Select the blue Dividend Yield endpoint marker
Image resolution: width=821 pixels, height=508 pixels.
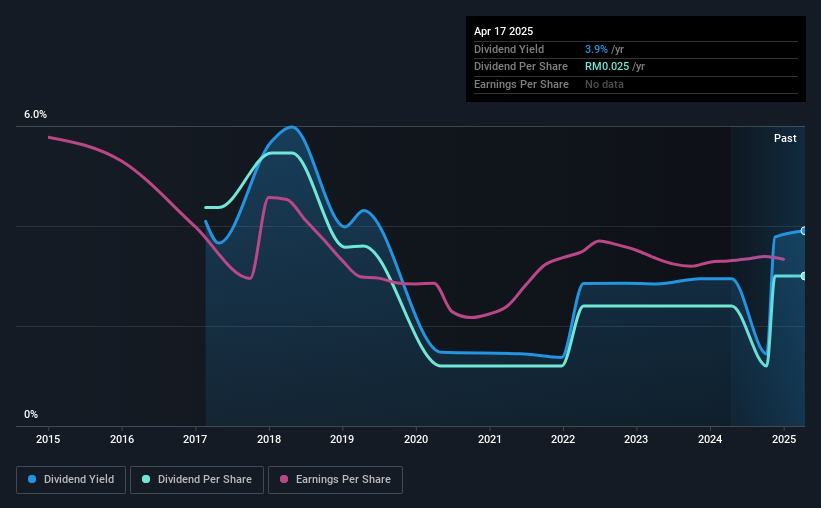point(804,230)
